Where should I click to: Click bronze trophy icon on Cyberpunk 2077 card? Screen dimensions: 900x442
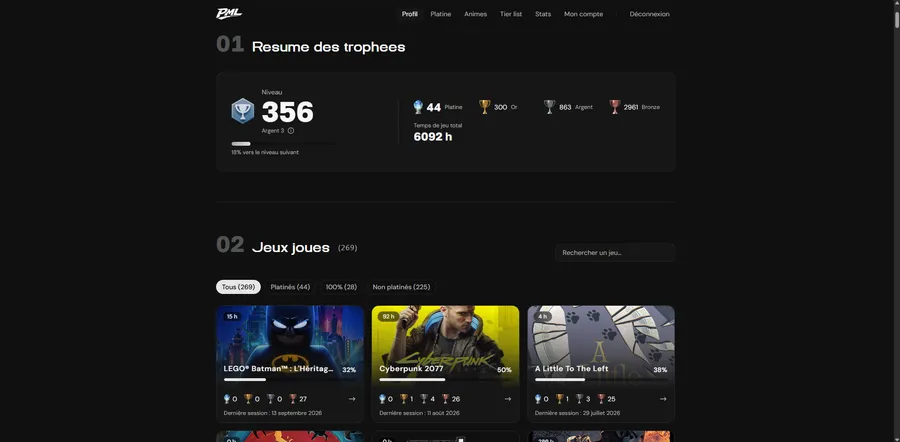446,398
